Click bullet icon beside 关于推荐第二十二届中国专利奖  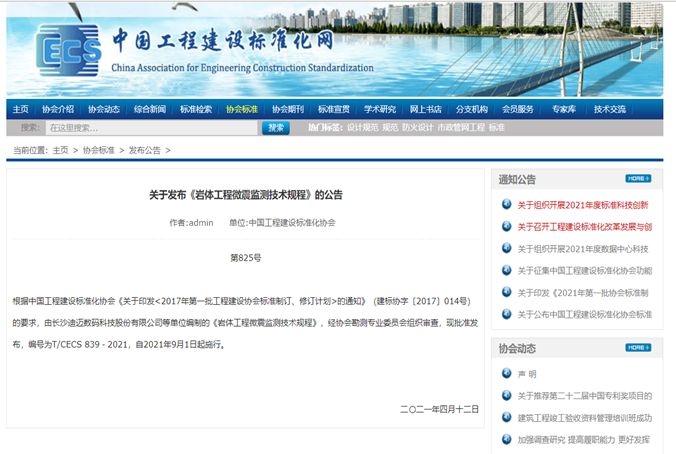507,395
